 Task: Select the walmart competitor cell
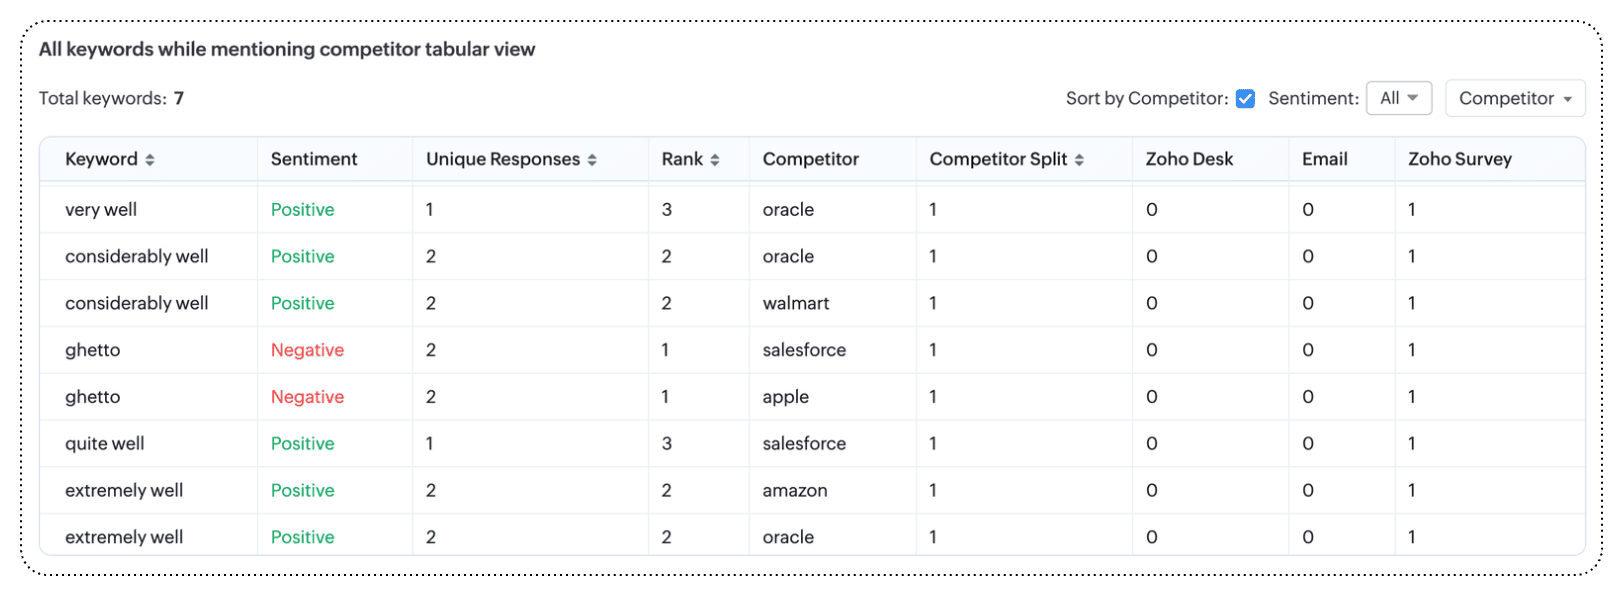[x=796, y=303]
